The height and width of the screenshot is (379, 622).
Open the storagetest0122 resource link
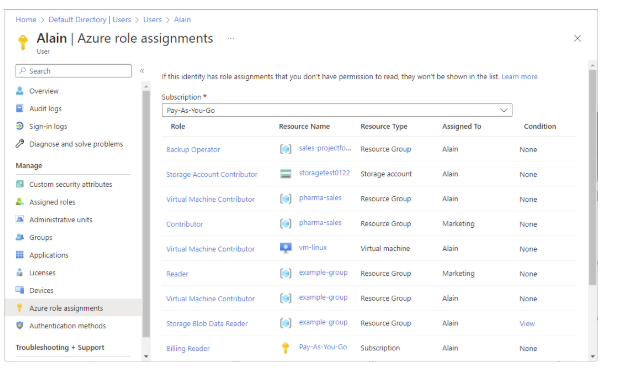point(324,173)
